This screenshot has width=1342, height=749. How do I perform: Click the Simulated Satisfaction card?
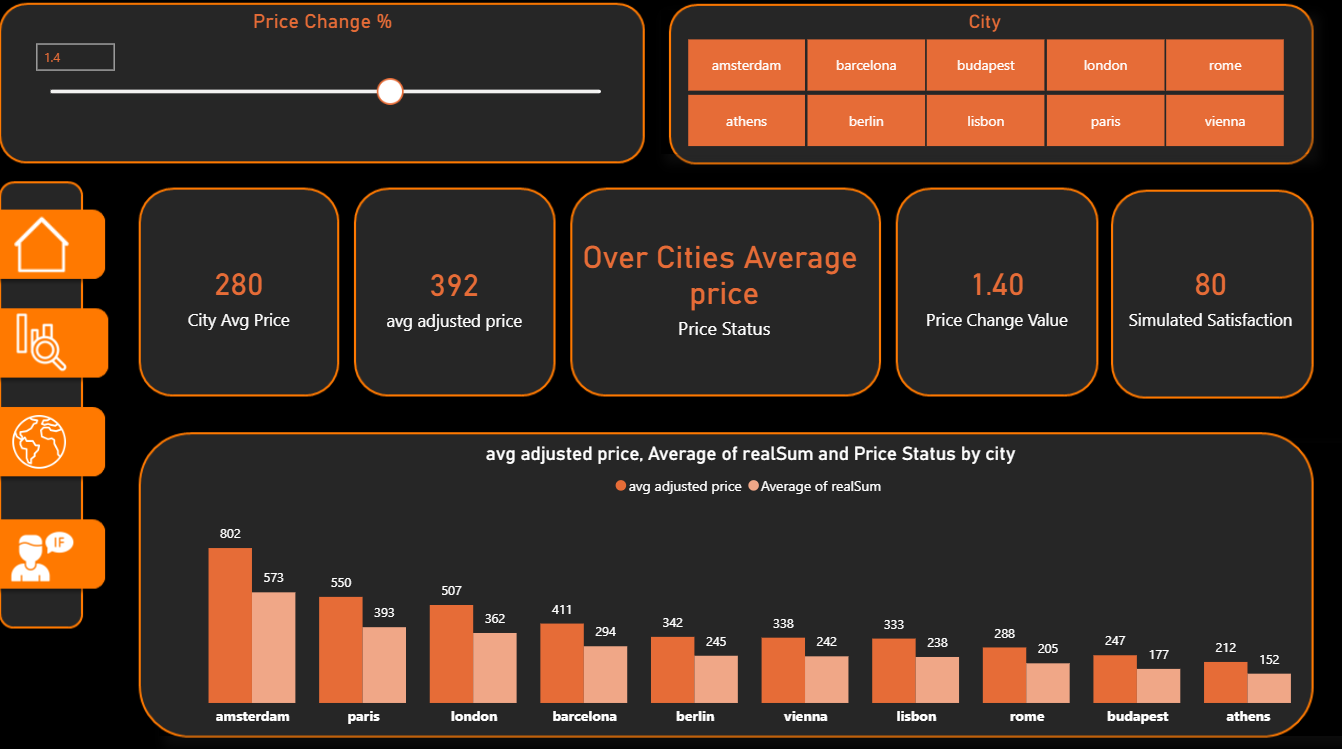click(1211, 294)
